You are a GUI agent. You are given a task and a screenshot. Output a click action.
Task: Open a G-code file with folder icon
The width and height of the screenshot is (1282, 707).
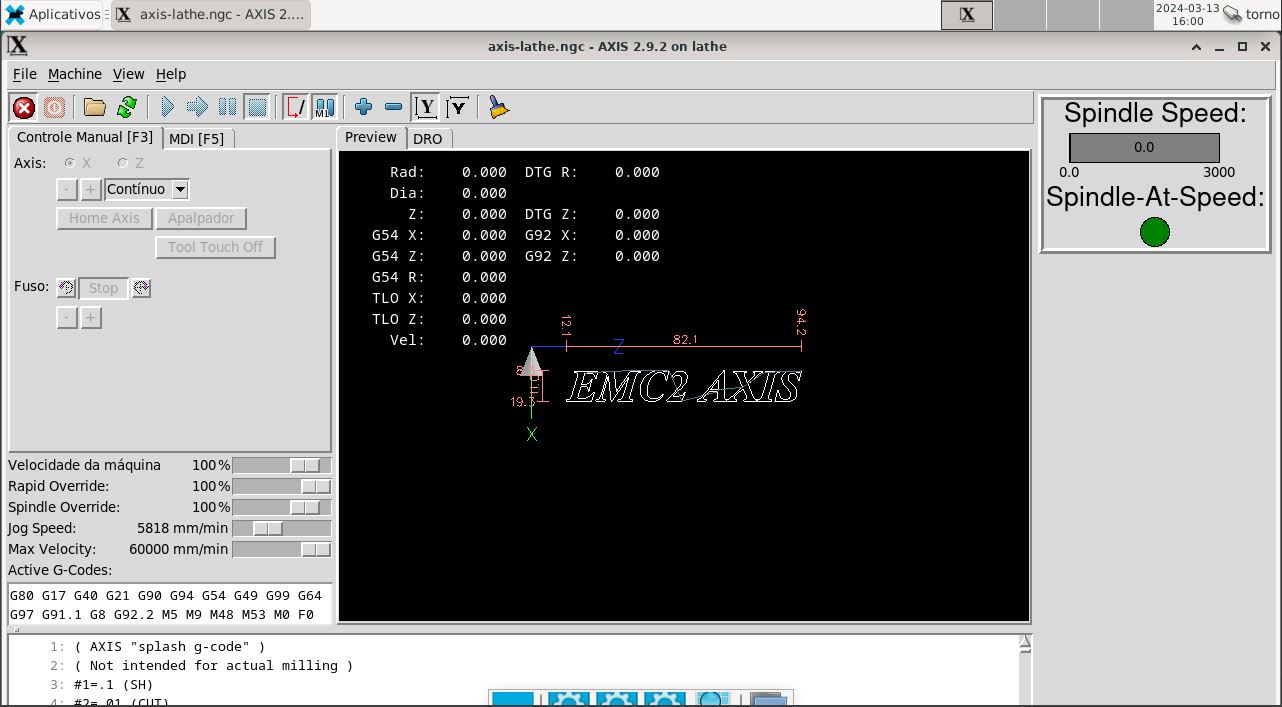click(x=95, y=107)
